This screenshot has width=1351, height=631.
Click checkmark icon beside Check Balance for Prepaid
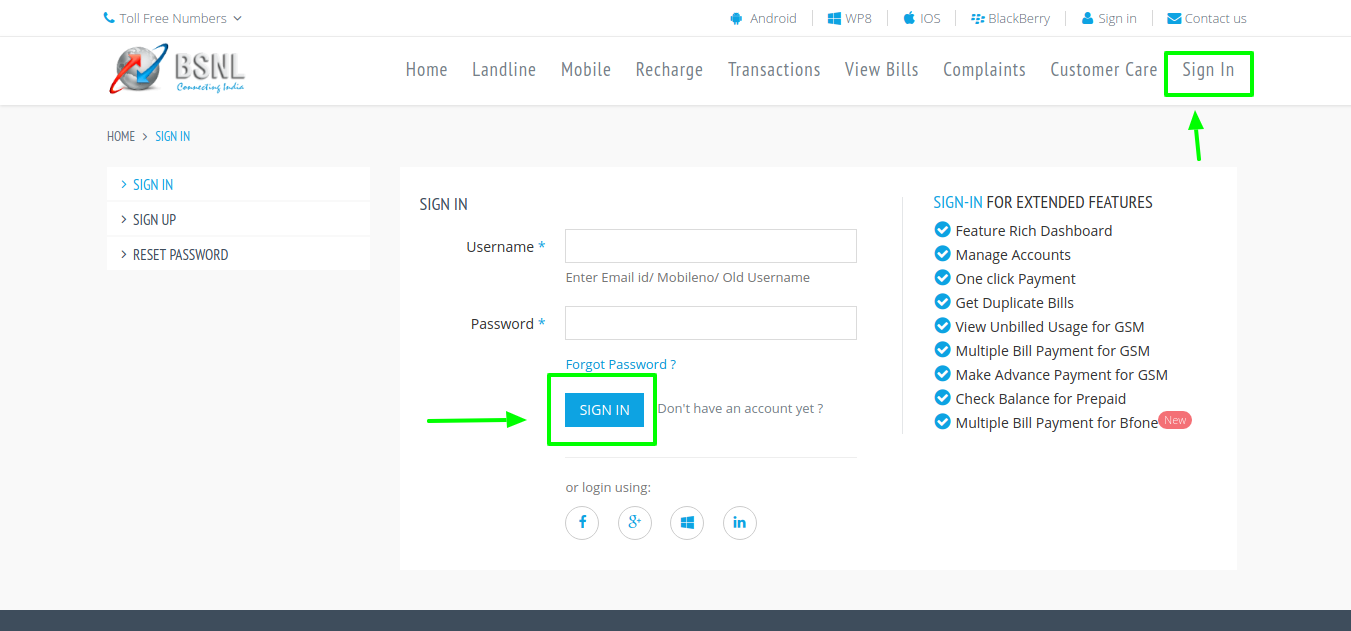tap(942, 398)
